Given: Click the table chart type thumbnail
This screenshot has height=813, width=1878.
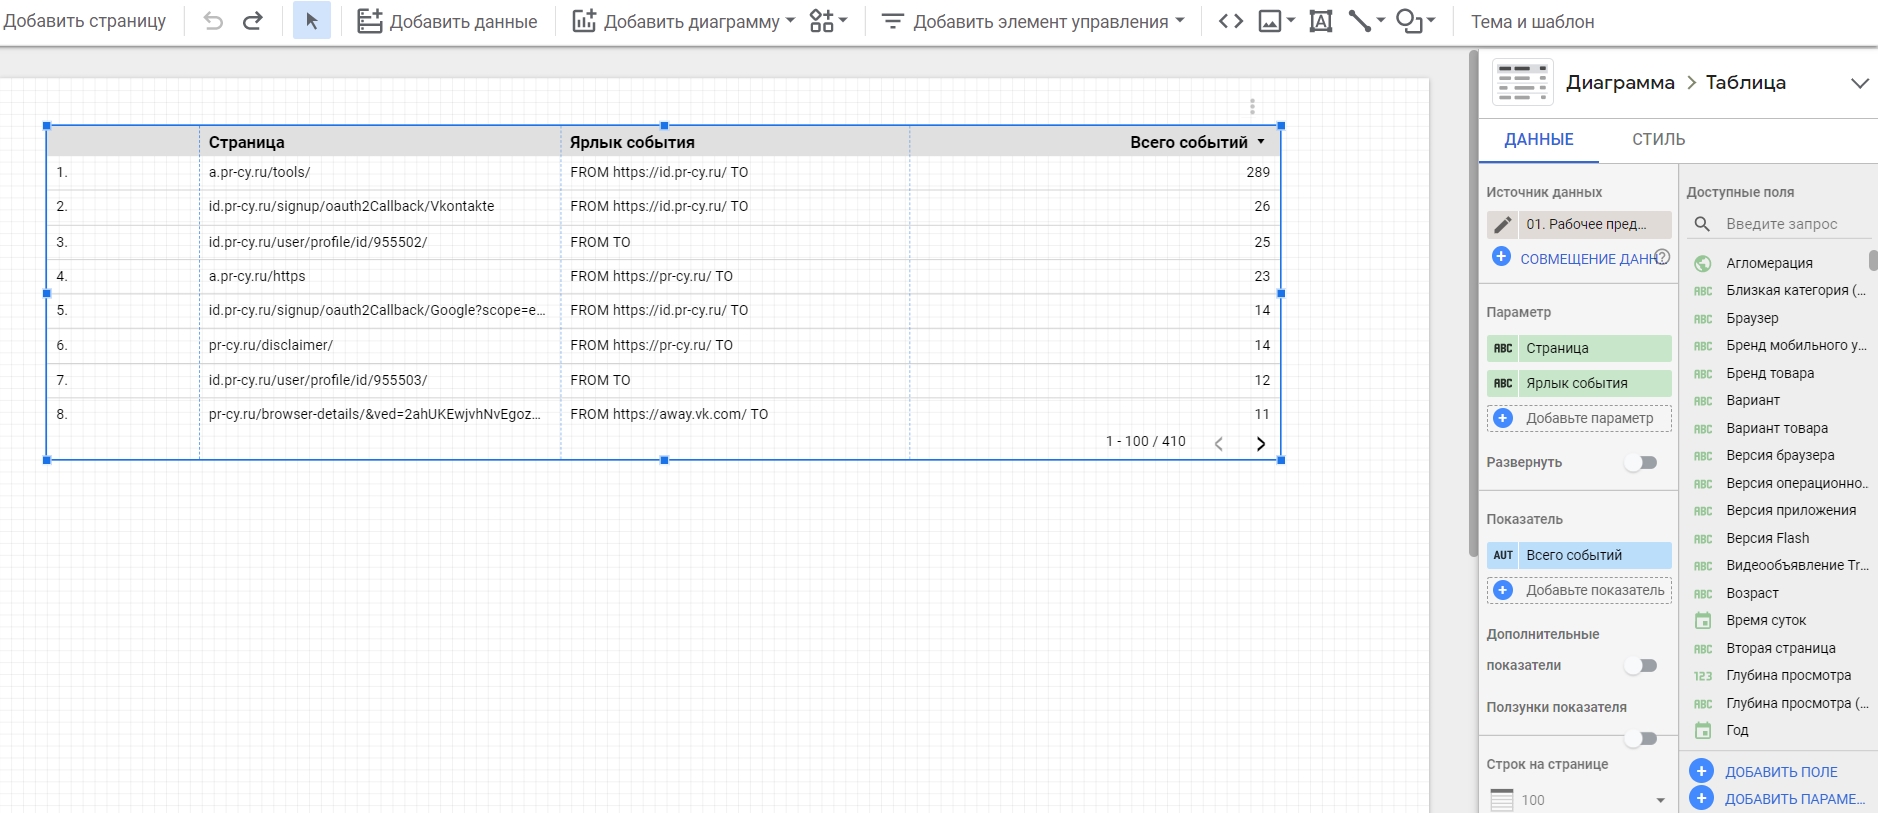Looking at the screenshot, I should click(1522, 82).
